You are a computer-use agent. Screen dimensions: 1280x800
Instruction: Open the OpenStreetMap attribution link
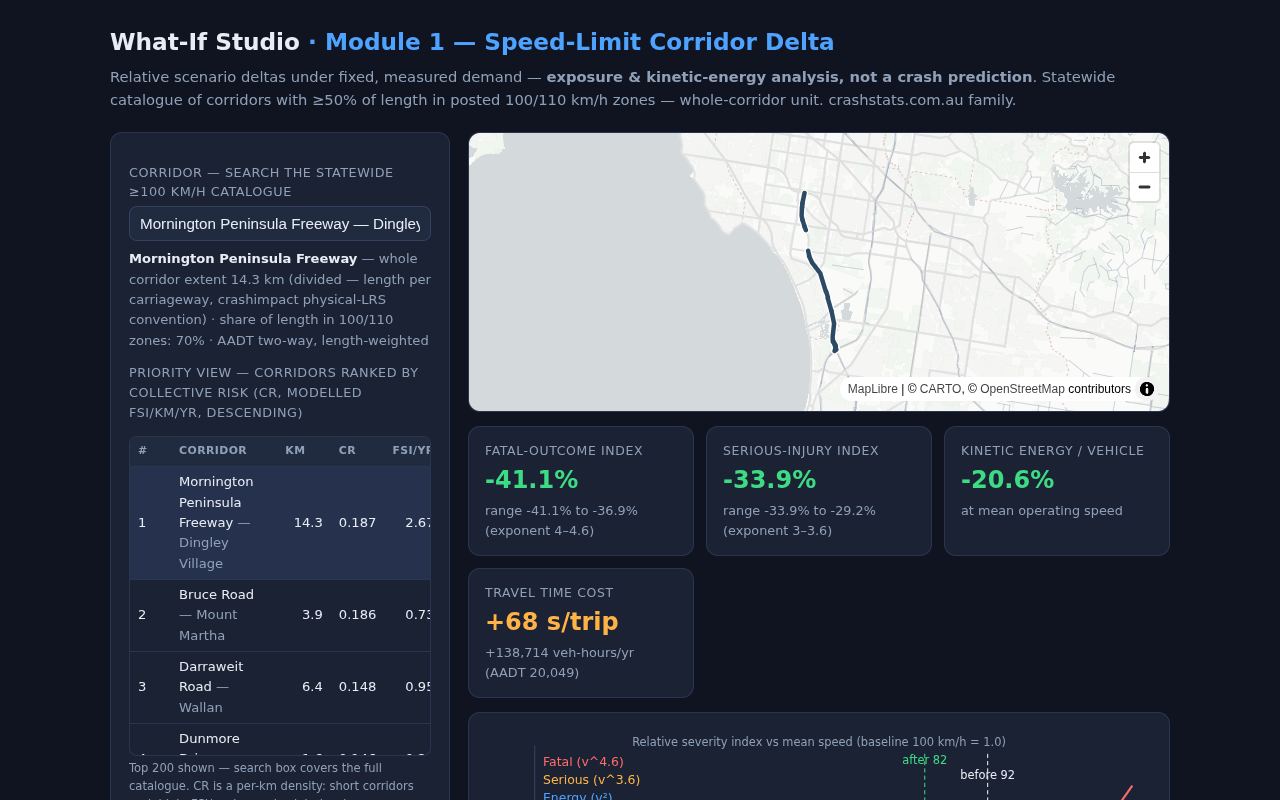(1022, 389)
